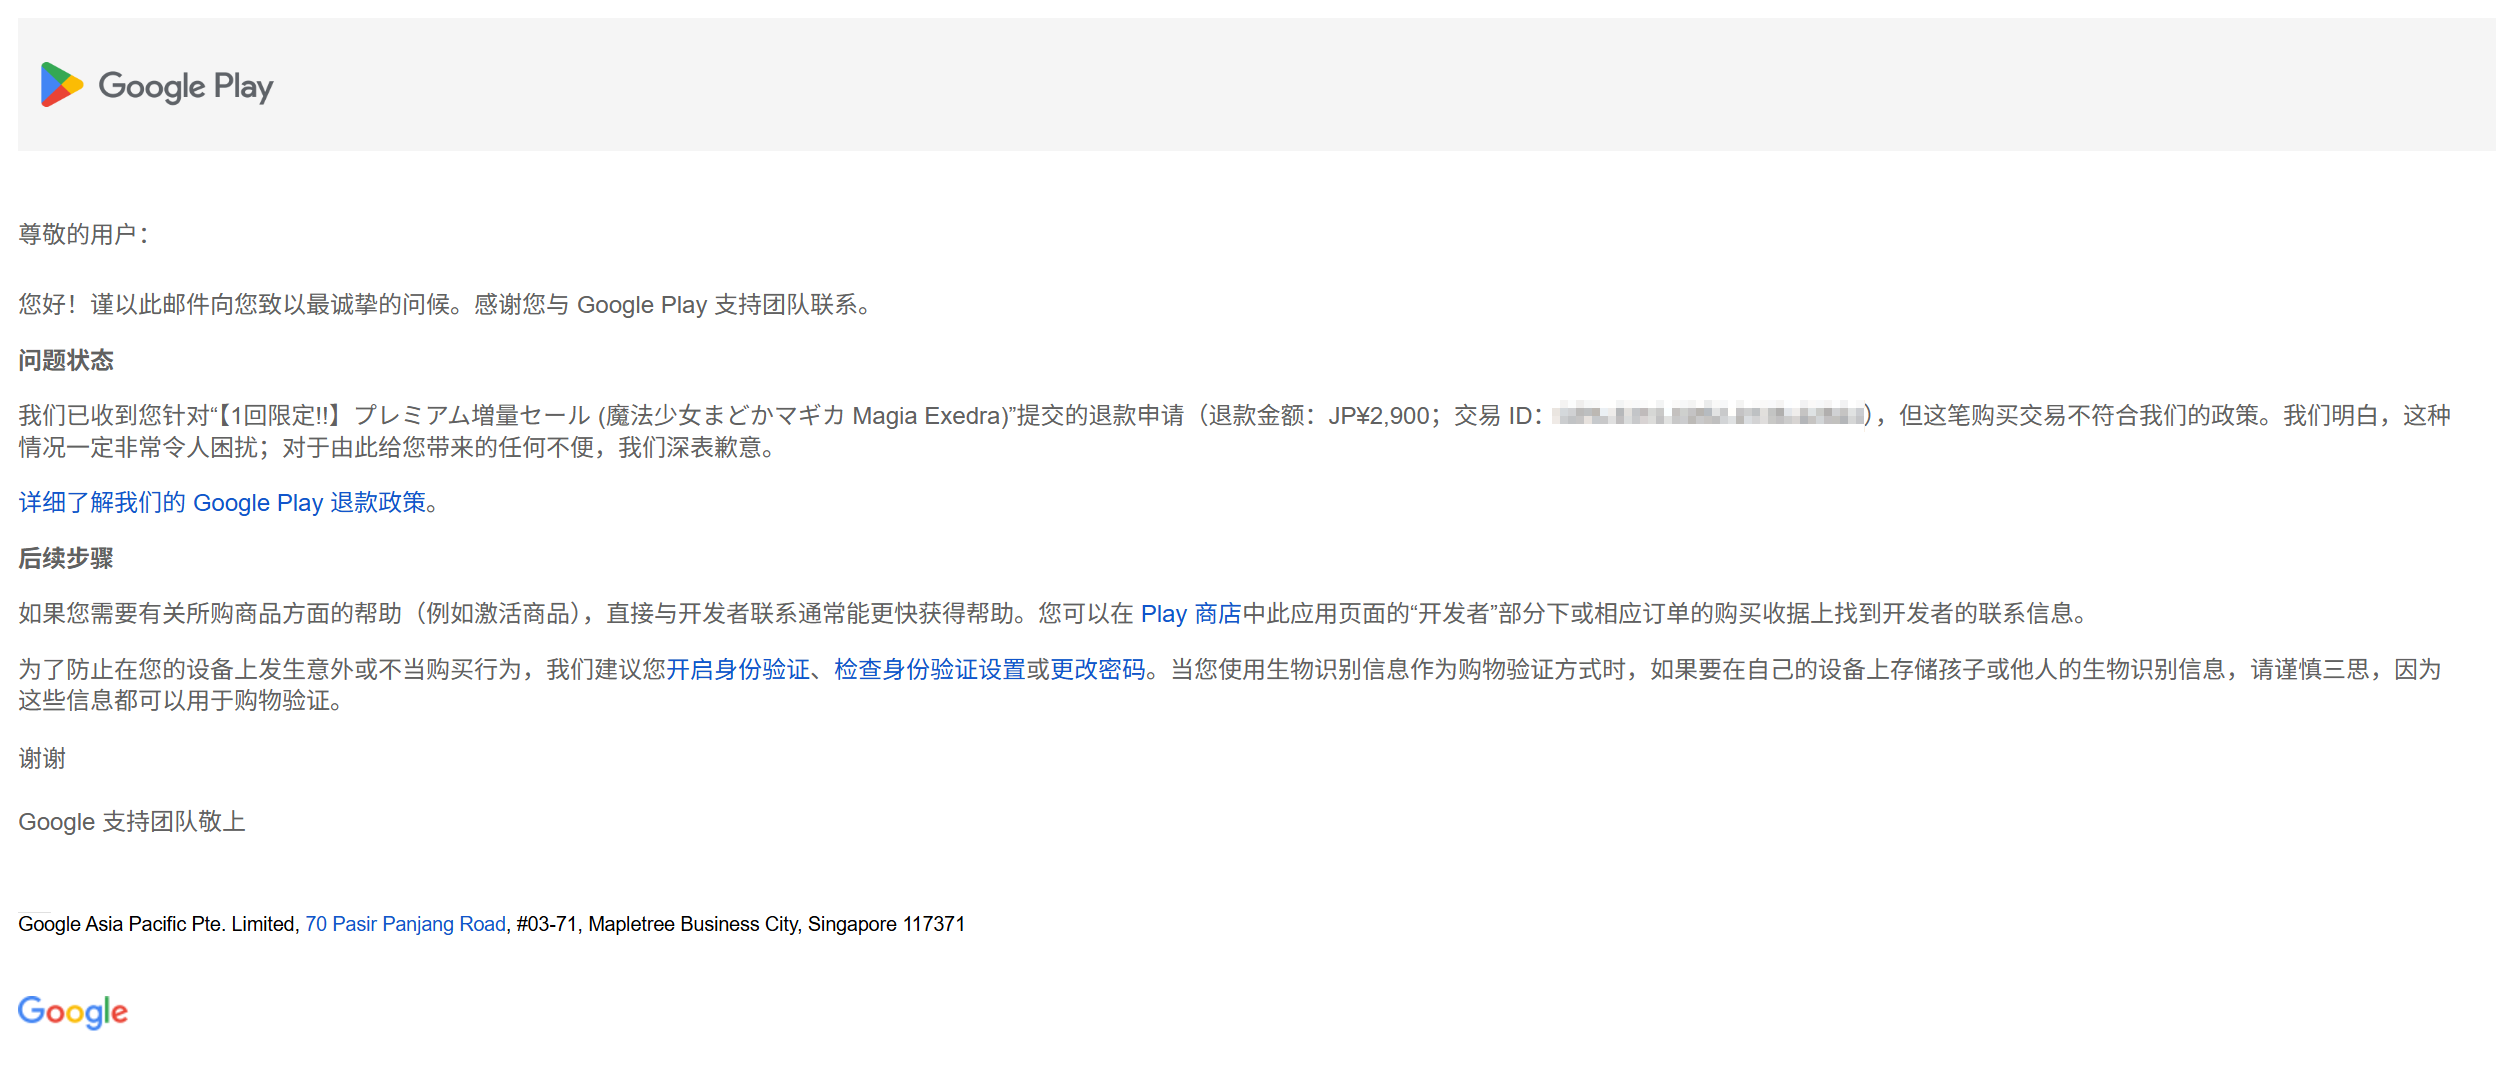
Task: Click the Google Play triangle logo icon
Action: [x=61, y=85]
